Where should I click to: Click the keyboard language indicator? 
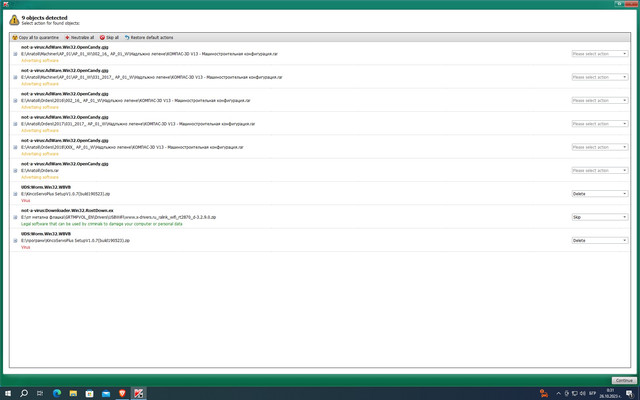point(592,393)
